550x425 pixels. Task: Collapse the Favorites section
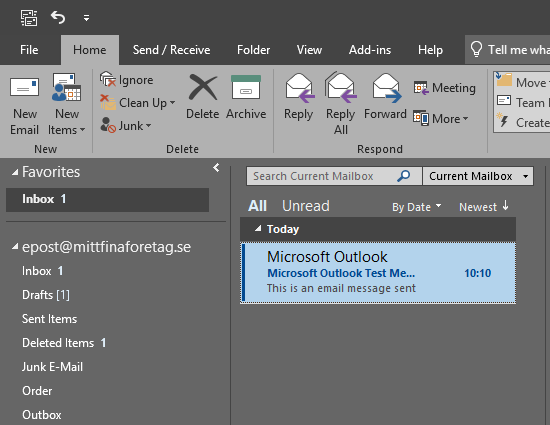click(15, 172)
